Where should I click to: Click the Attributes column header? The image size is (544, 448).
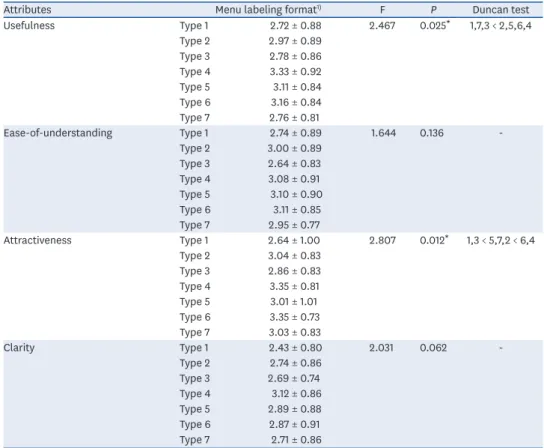click(x=27, y=10)
